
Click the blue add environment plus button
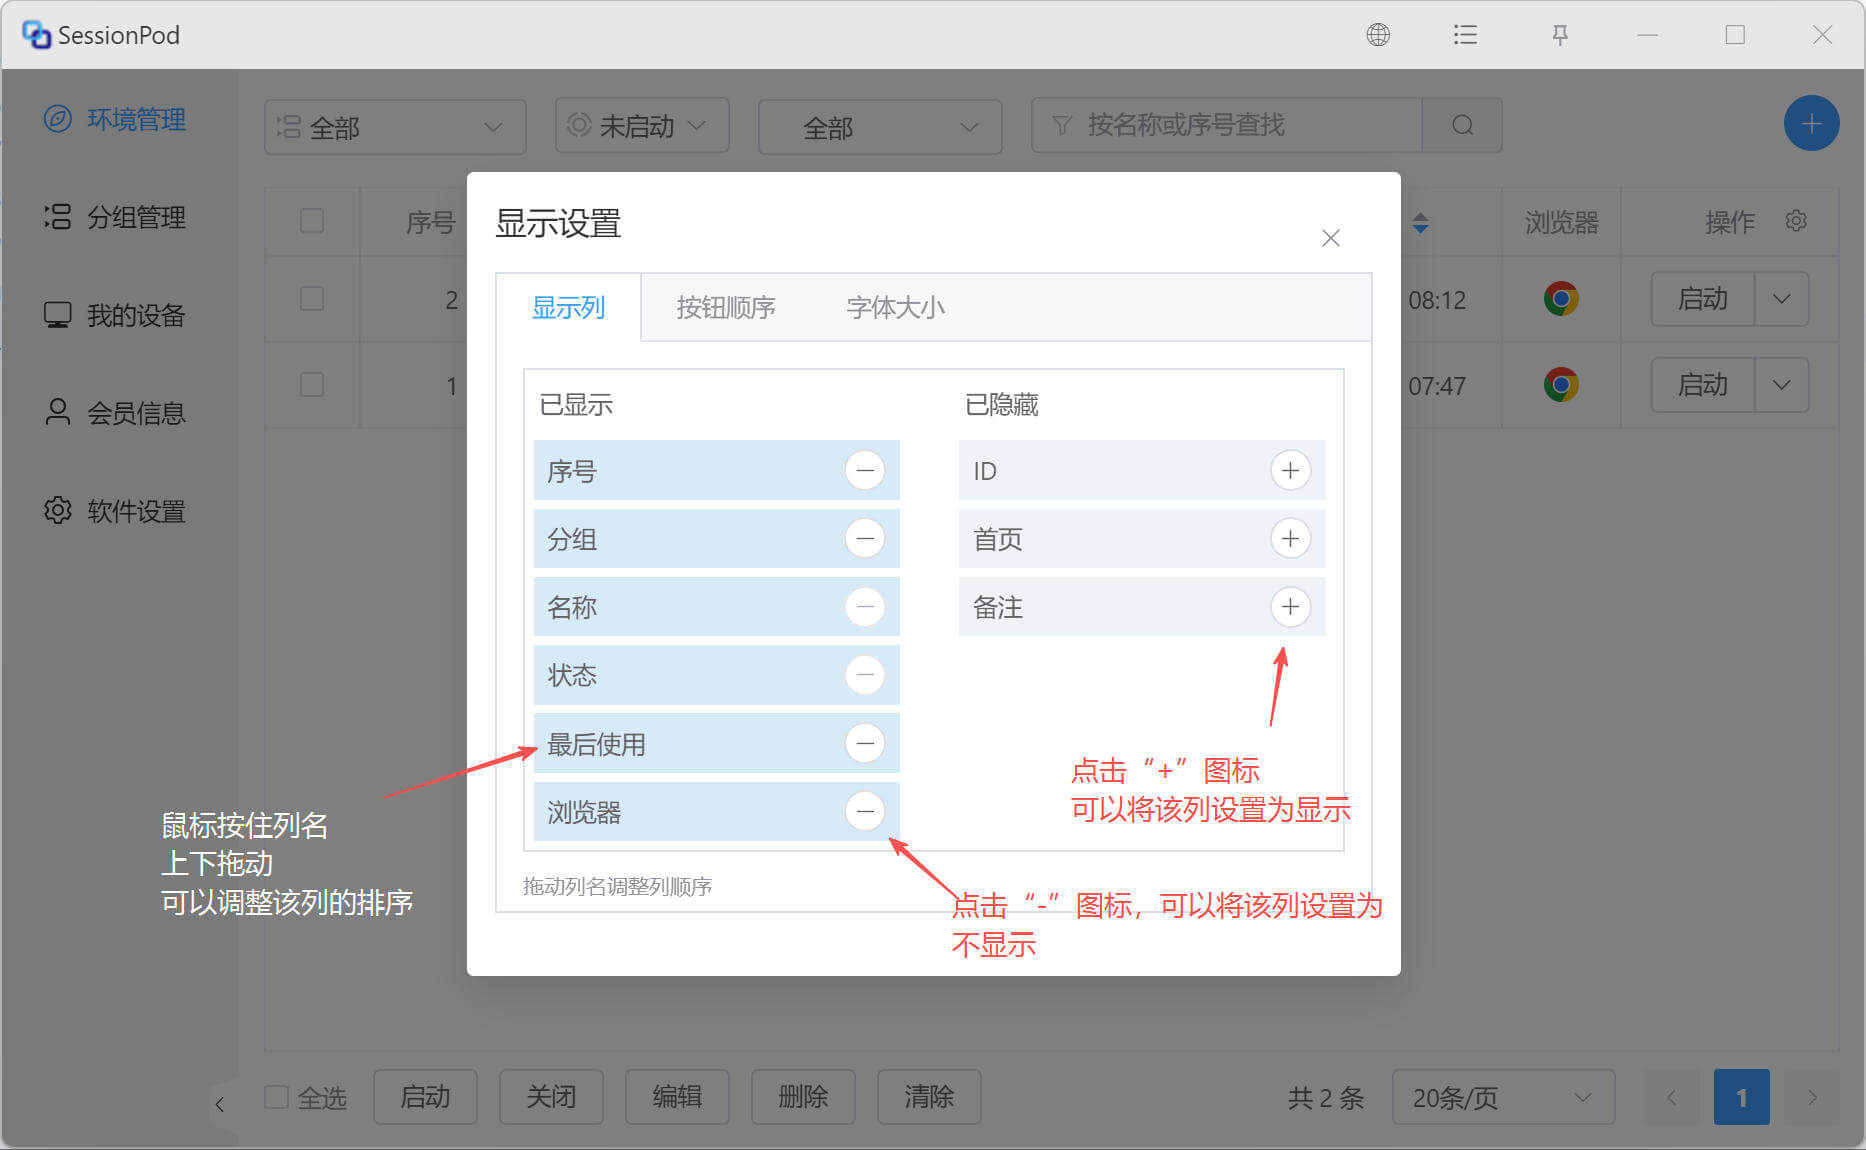pyautogui.click(x=1811, y=124)
